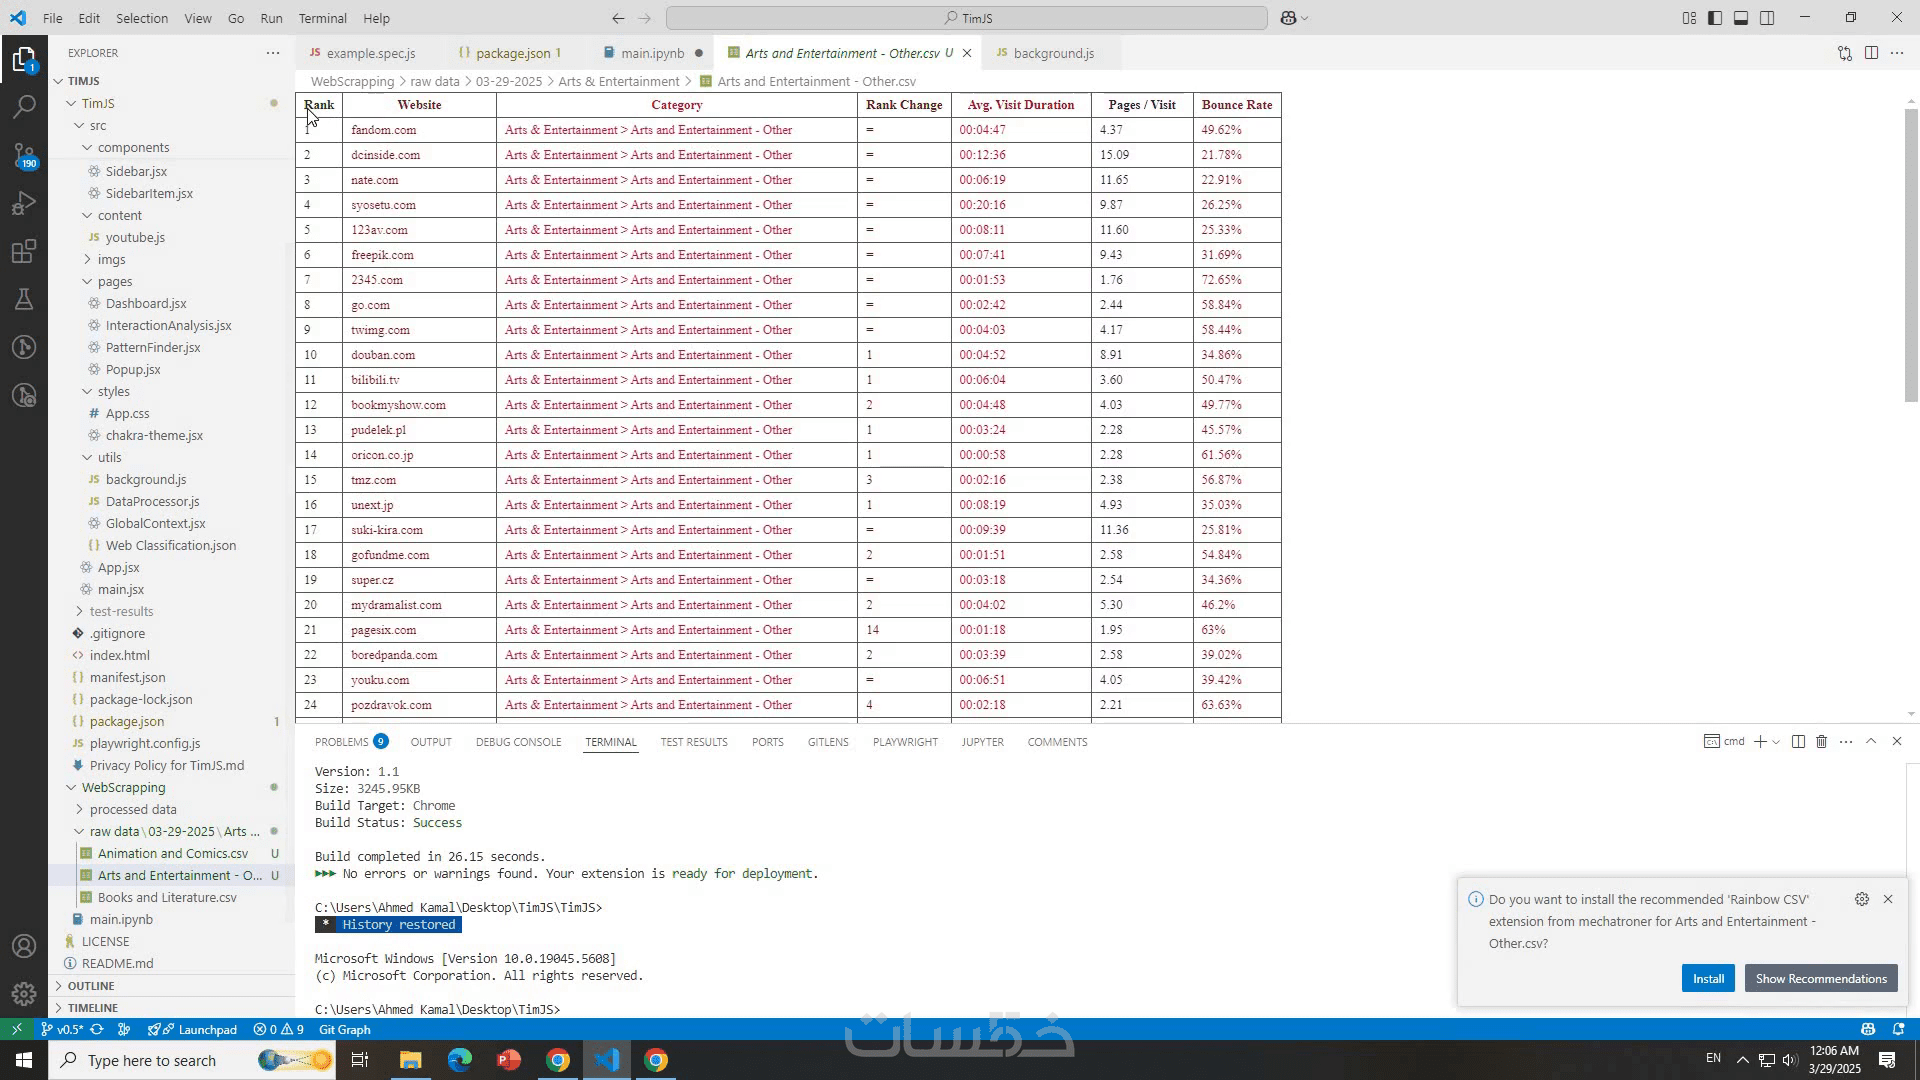Toggle the primary sidebar layout button
The width and height of the screenshot is (1920, 1080).
coord(1715,18)
